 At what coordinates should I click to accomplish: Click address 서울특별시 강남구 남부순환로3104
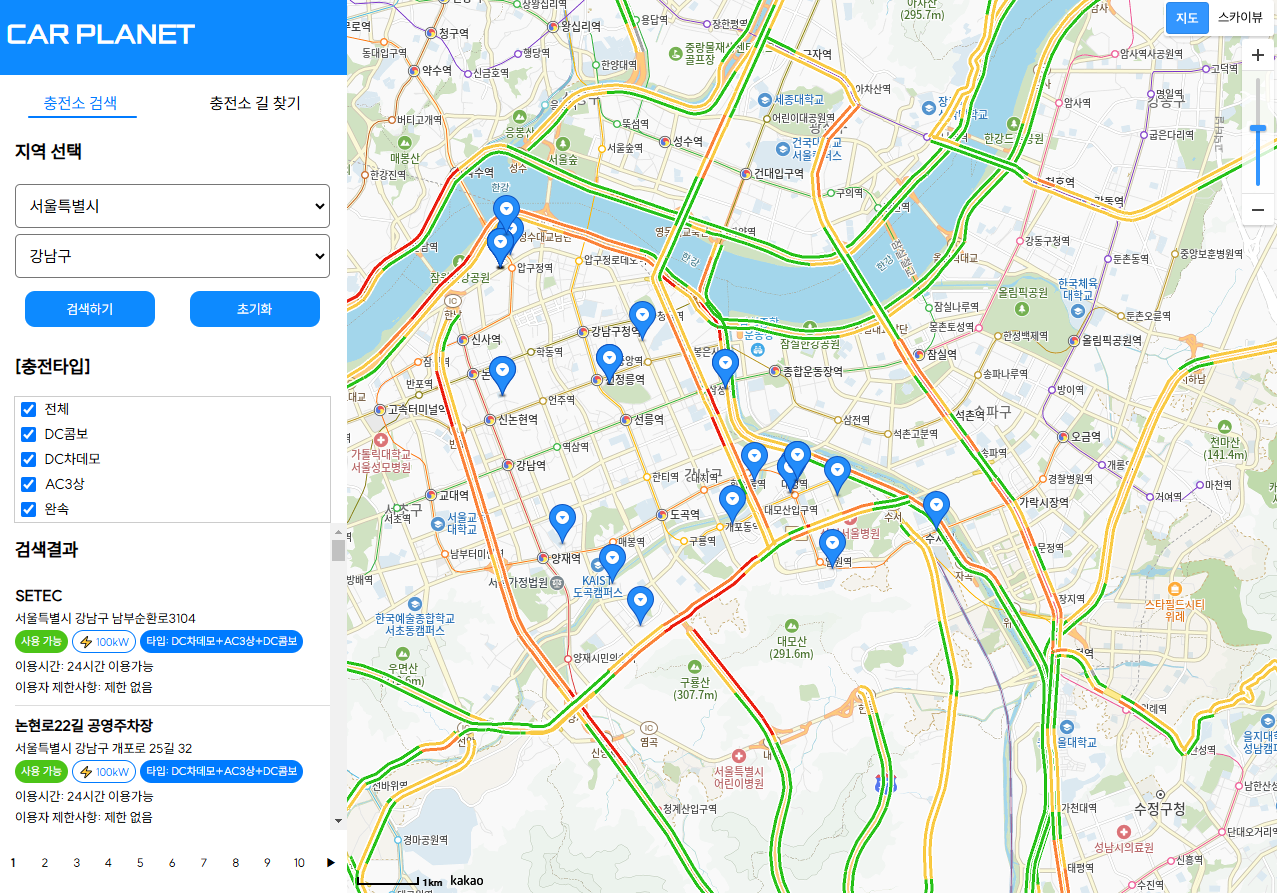(x=105, y=619)
